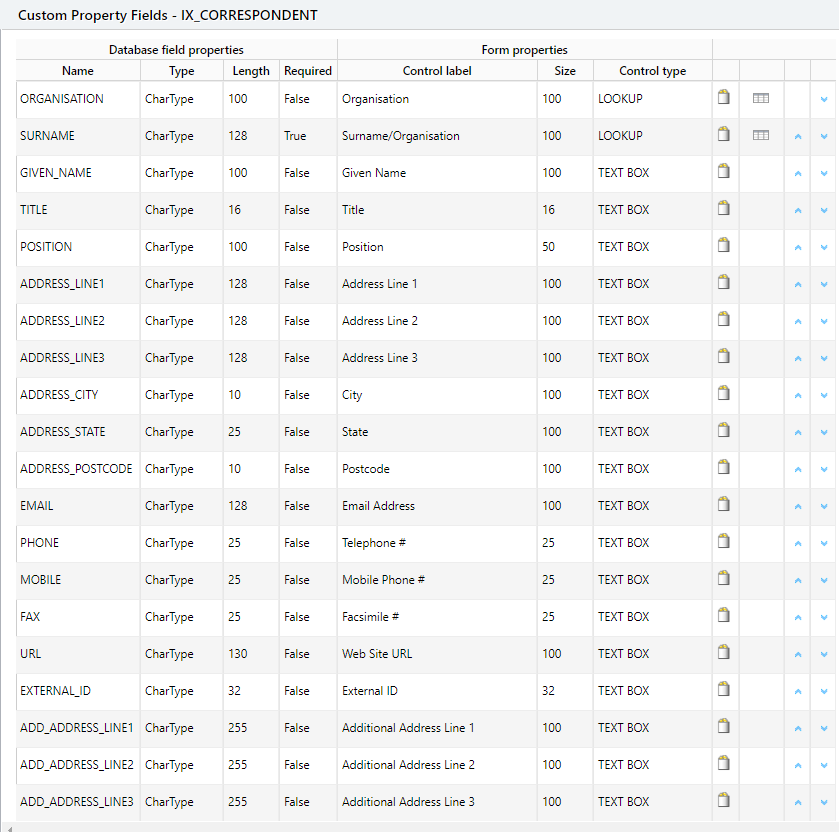Open properties icon for ORGANISATION row
The width and height of the screenshot is (839, 832).
click(x=724, y=98)
